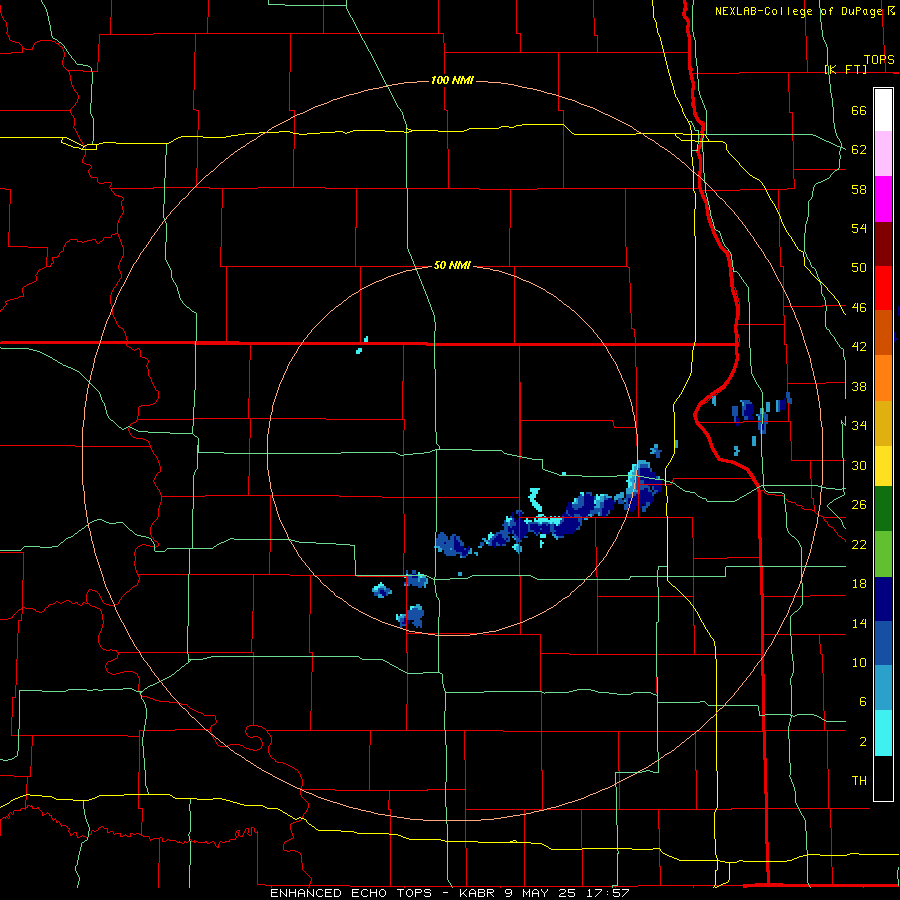Screen dimensions: 900x900
Task: Click the "30" legend value
Action: pyautogui.click(x=859, y=465)
